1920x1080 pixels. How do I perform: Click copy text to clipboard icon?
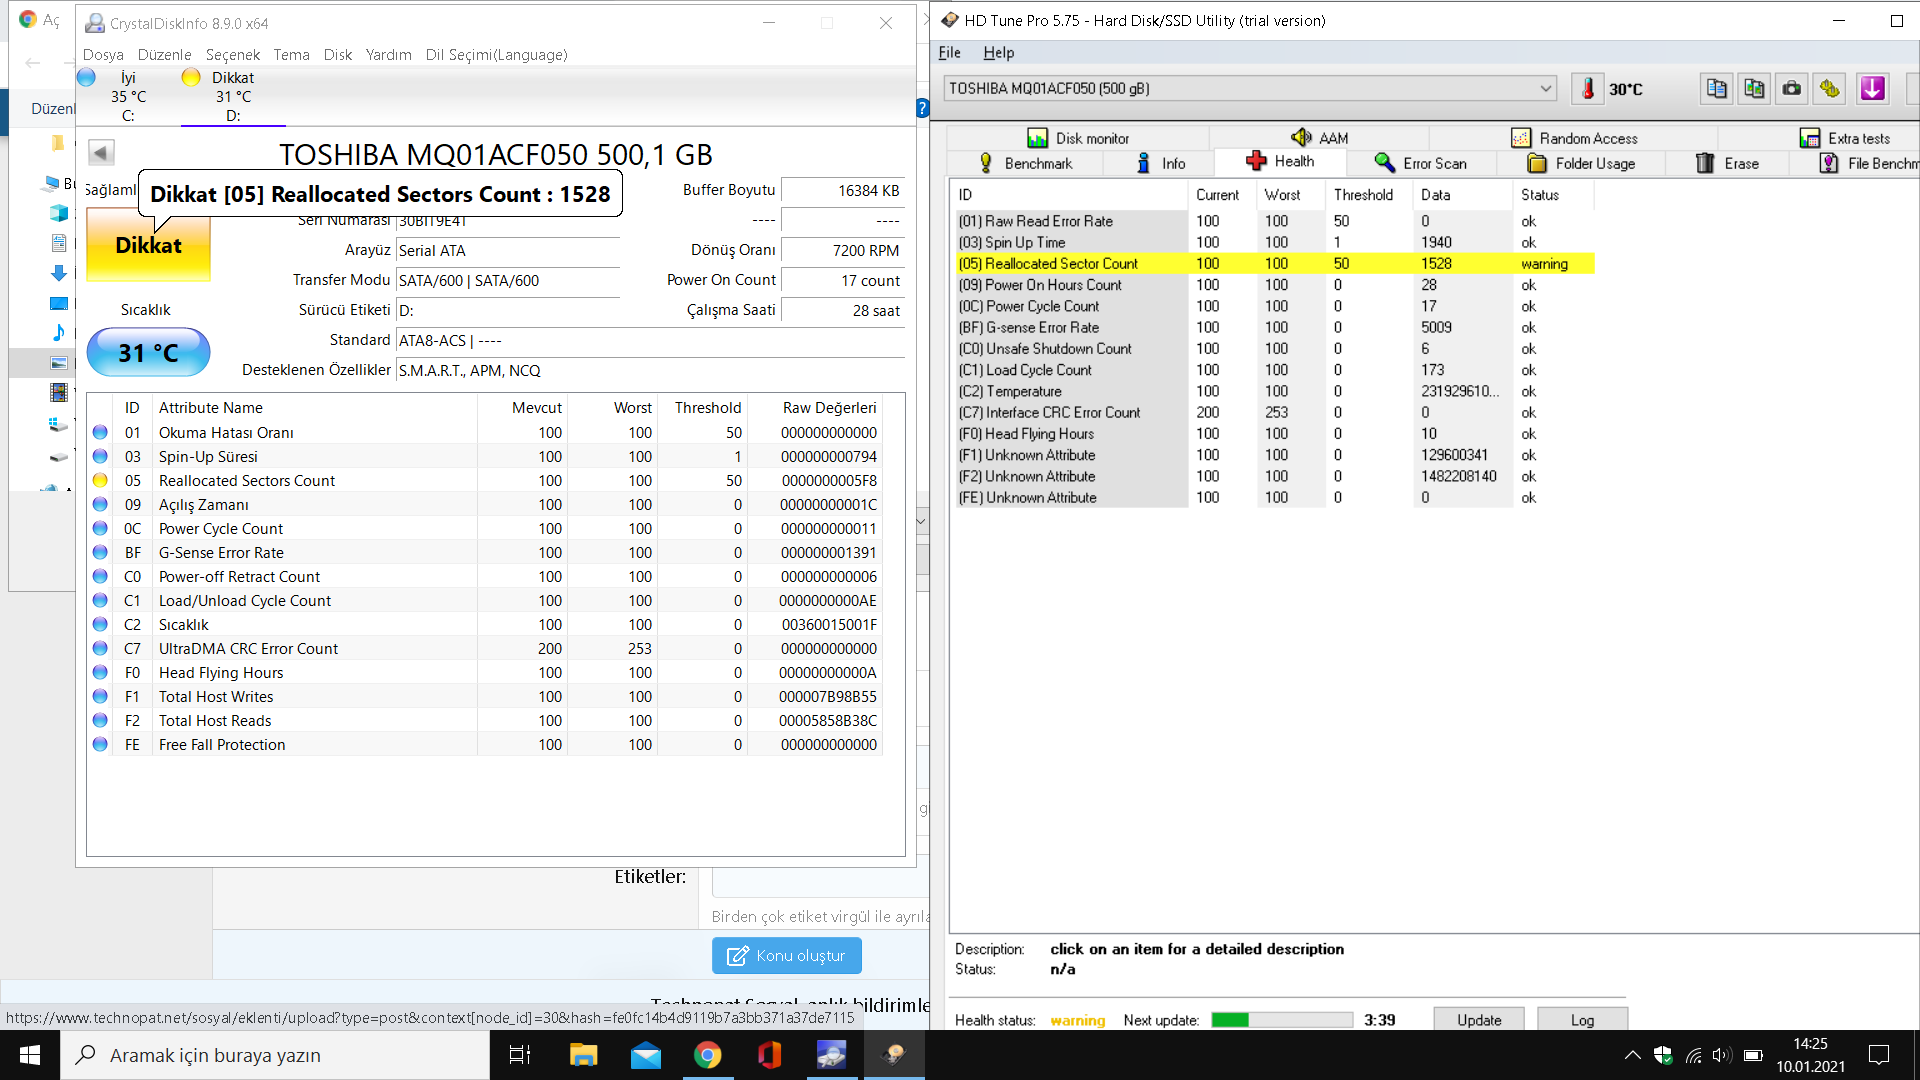[1716, 89]
